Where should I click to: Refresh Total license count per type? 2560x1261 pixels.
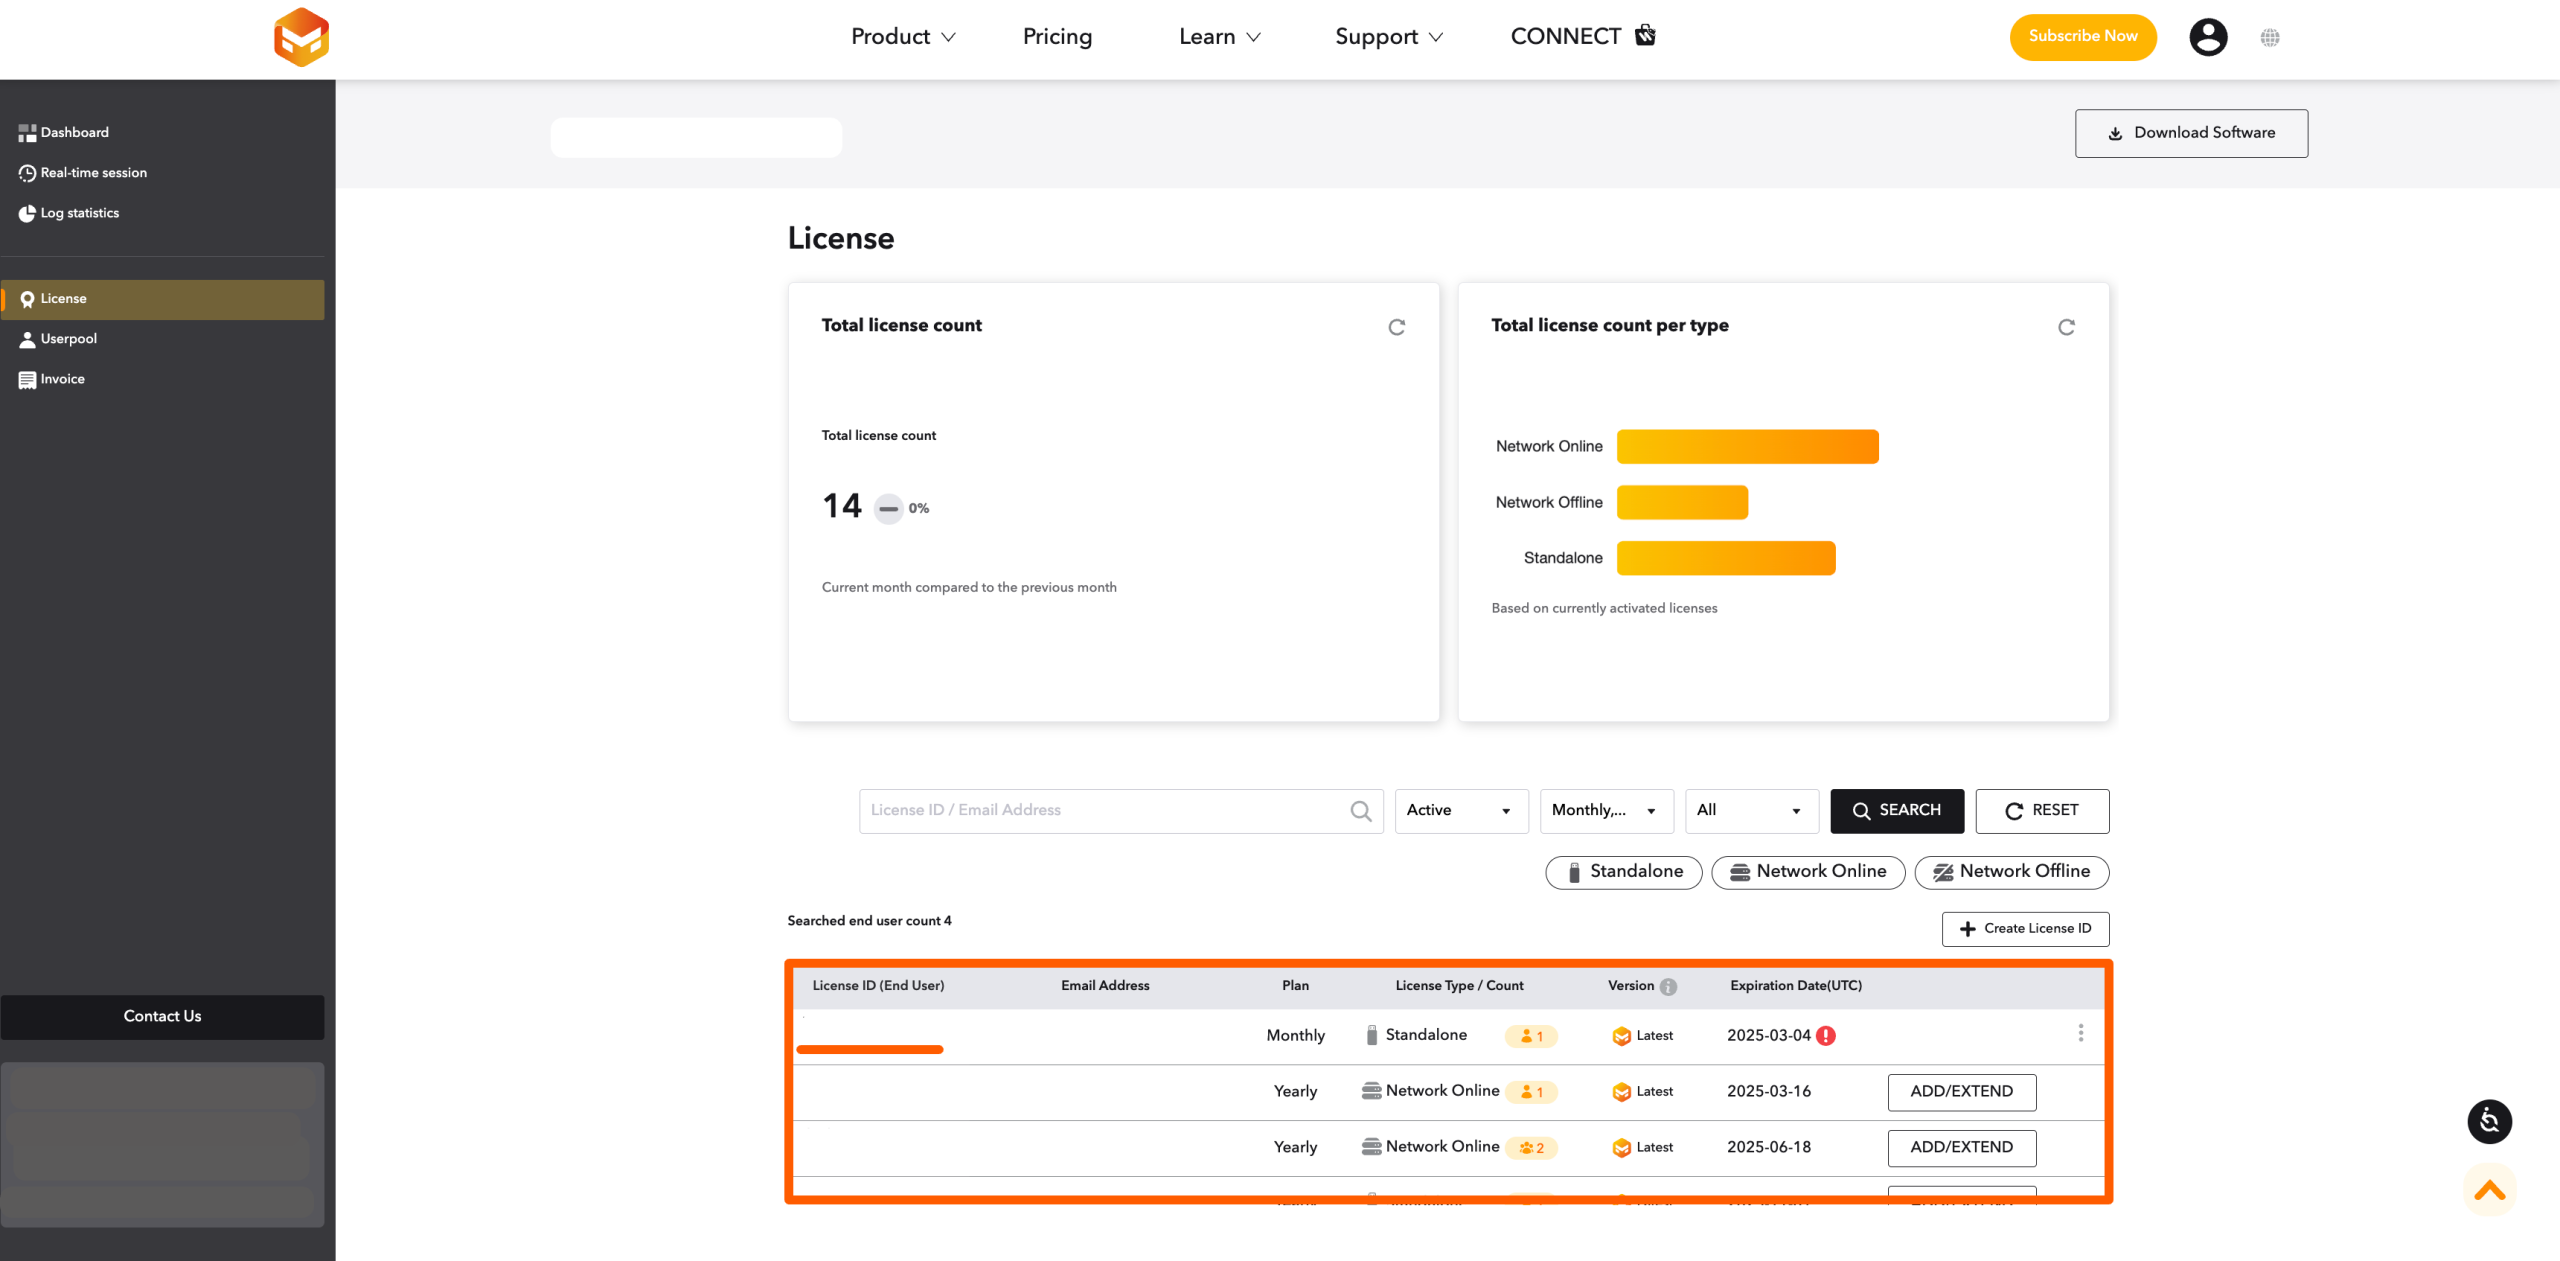2066,327
